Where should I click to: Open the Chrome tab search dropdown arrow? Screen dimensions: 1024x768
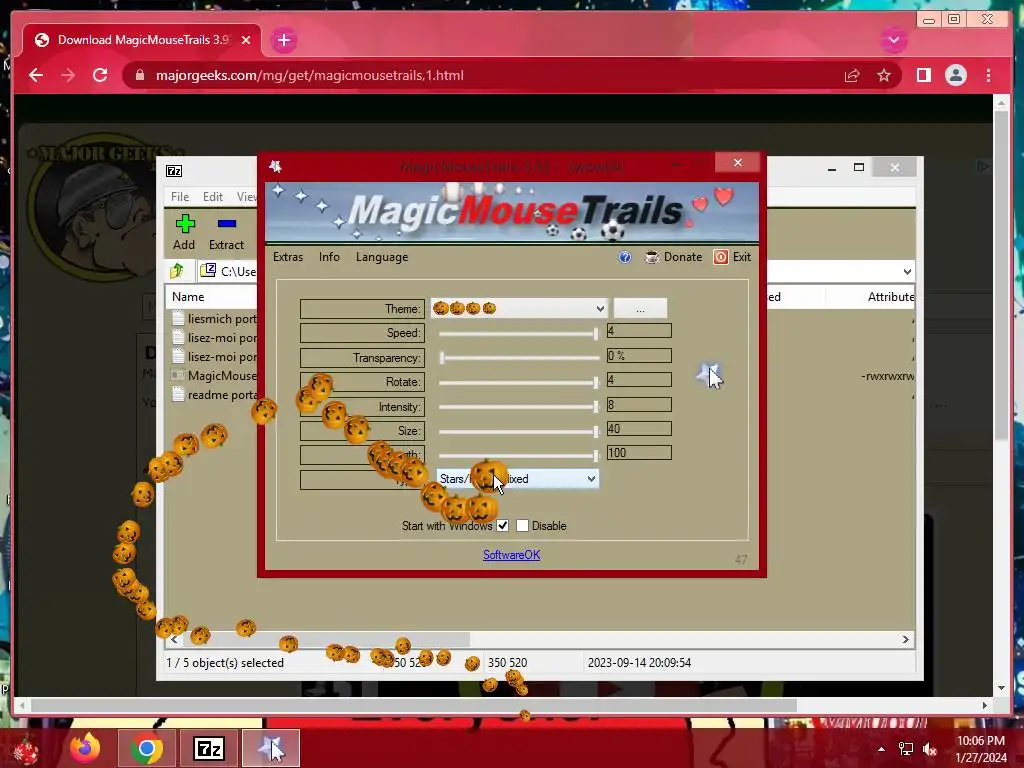893,40
